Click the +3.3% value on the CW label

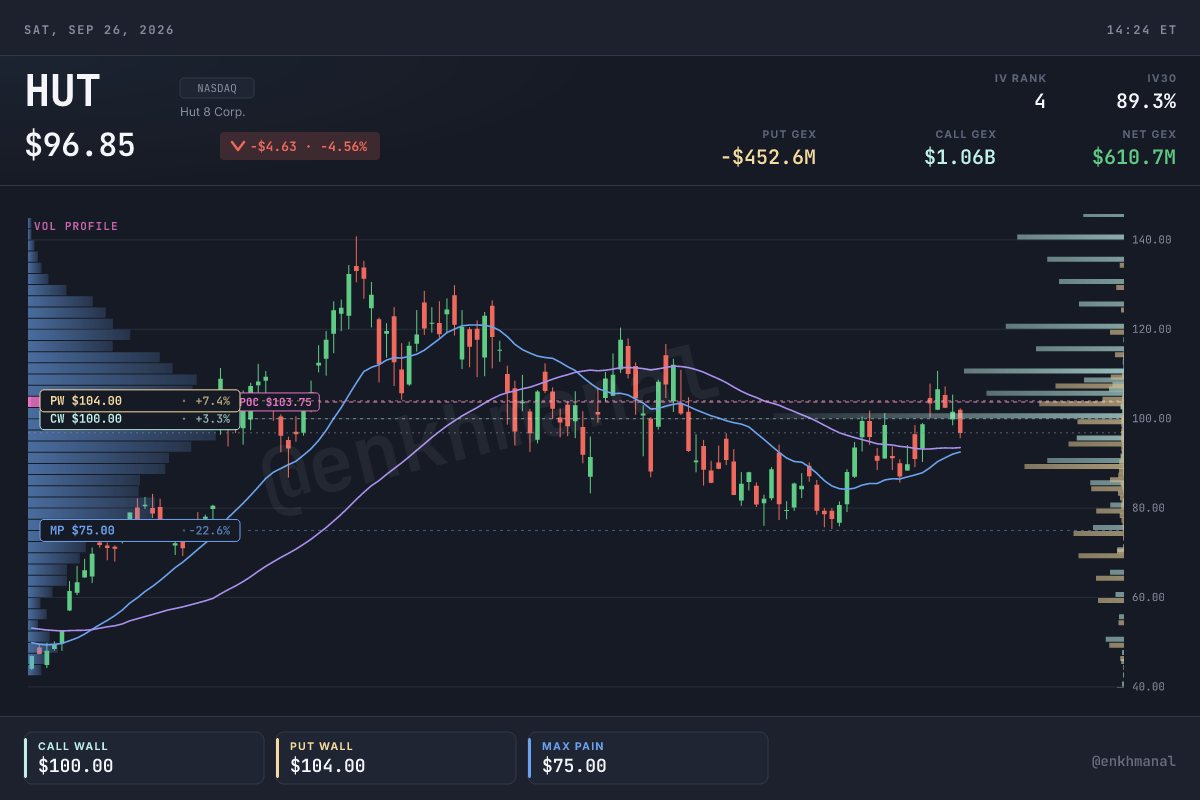coord(212,419)
